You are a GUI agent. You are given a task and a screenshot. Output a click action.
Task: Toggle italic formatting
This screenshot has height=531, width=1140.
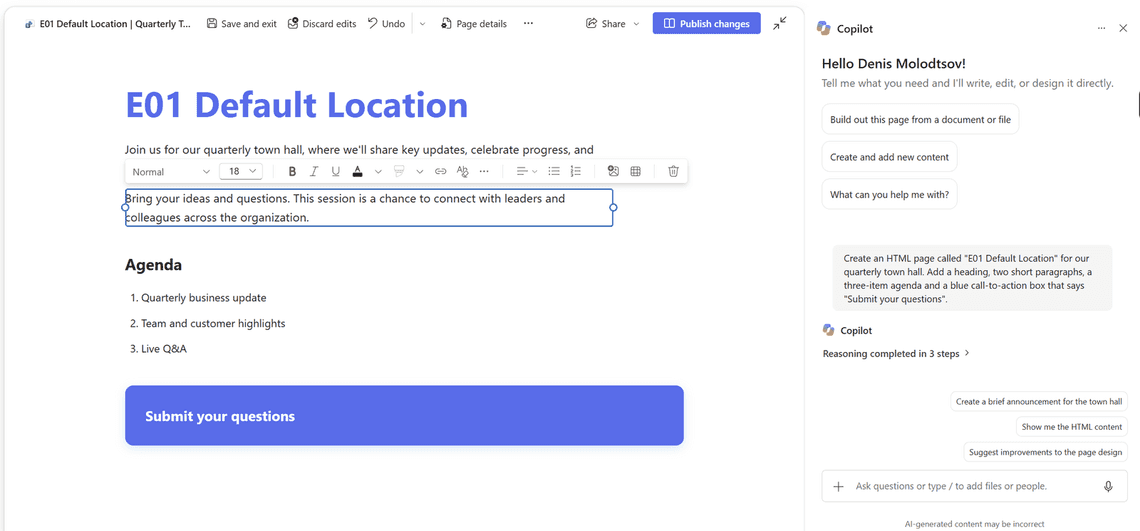coord(314,172)
